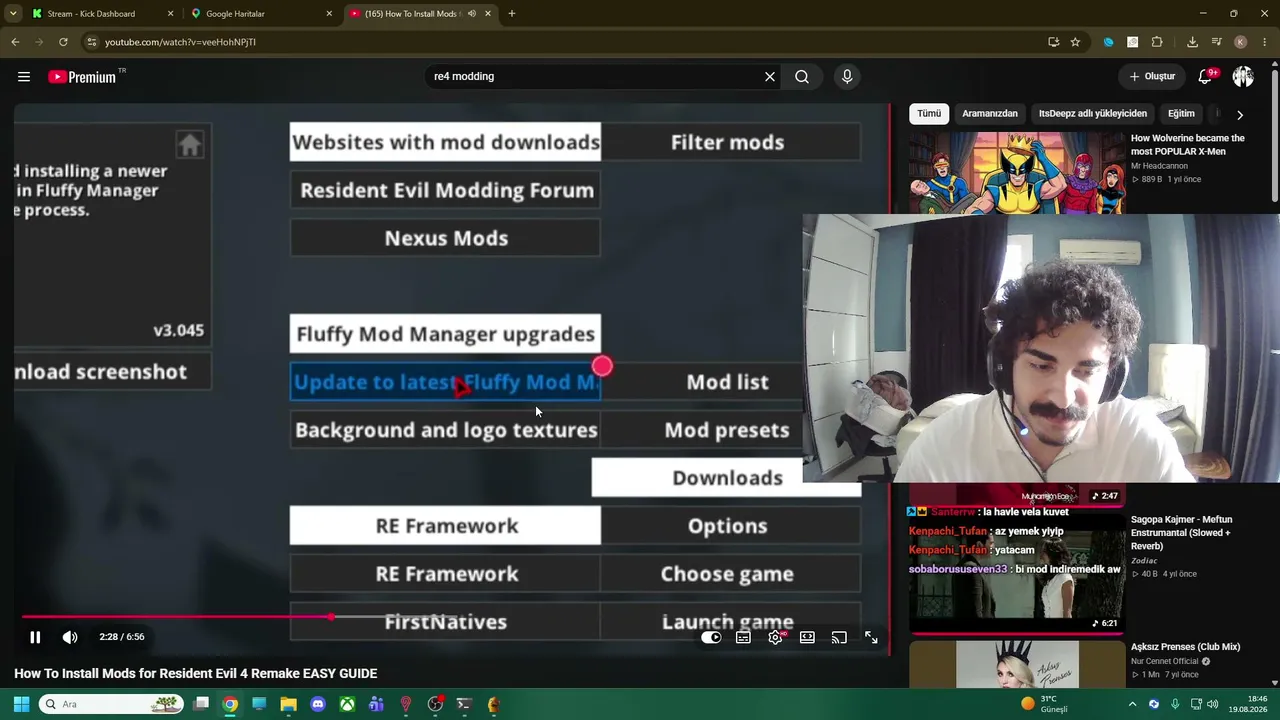This screenshot has height=720, width=1280.
Task: Close the Google Haritalar tab
Action: [x=329, y=14]
